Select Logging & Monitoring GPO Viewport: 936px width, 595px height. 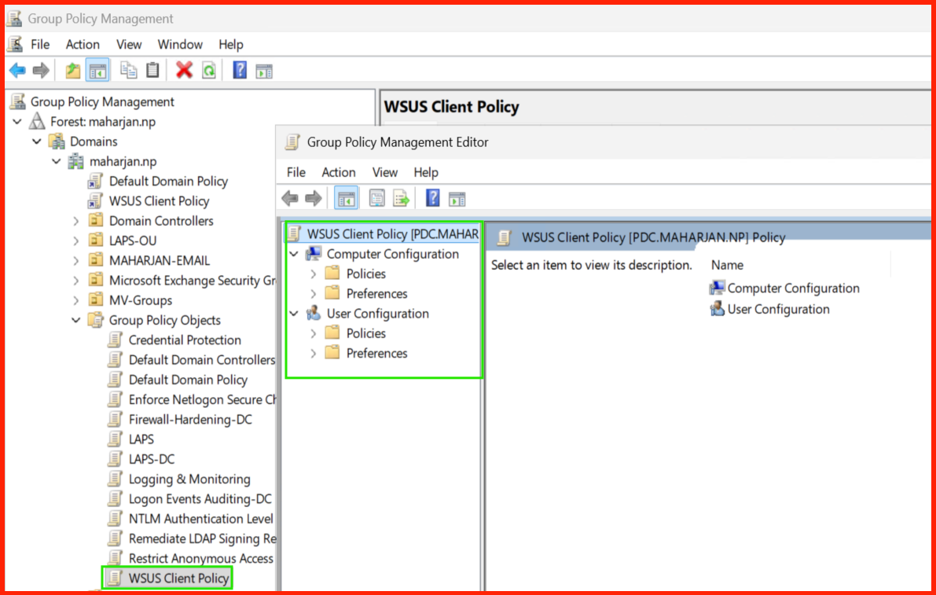[x=189, y=479]
